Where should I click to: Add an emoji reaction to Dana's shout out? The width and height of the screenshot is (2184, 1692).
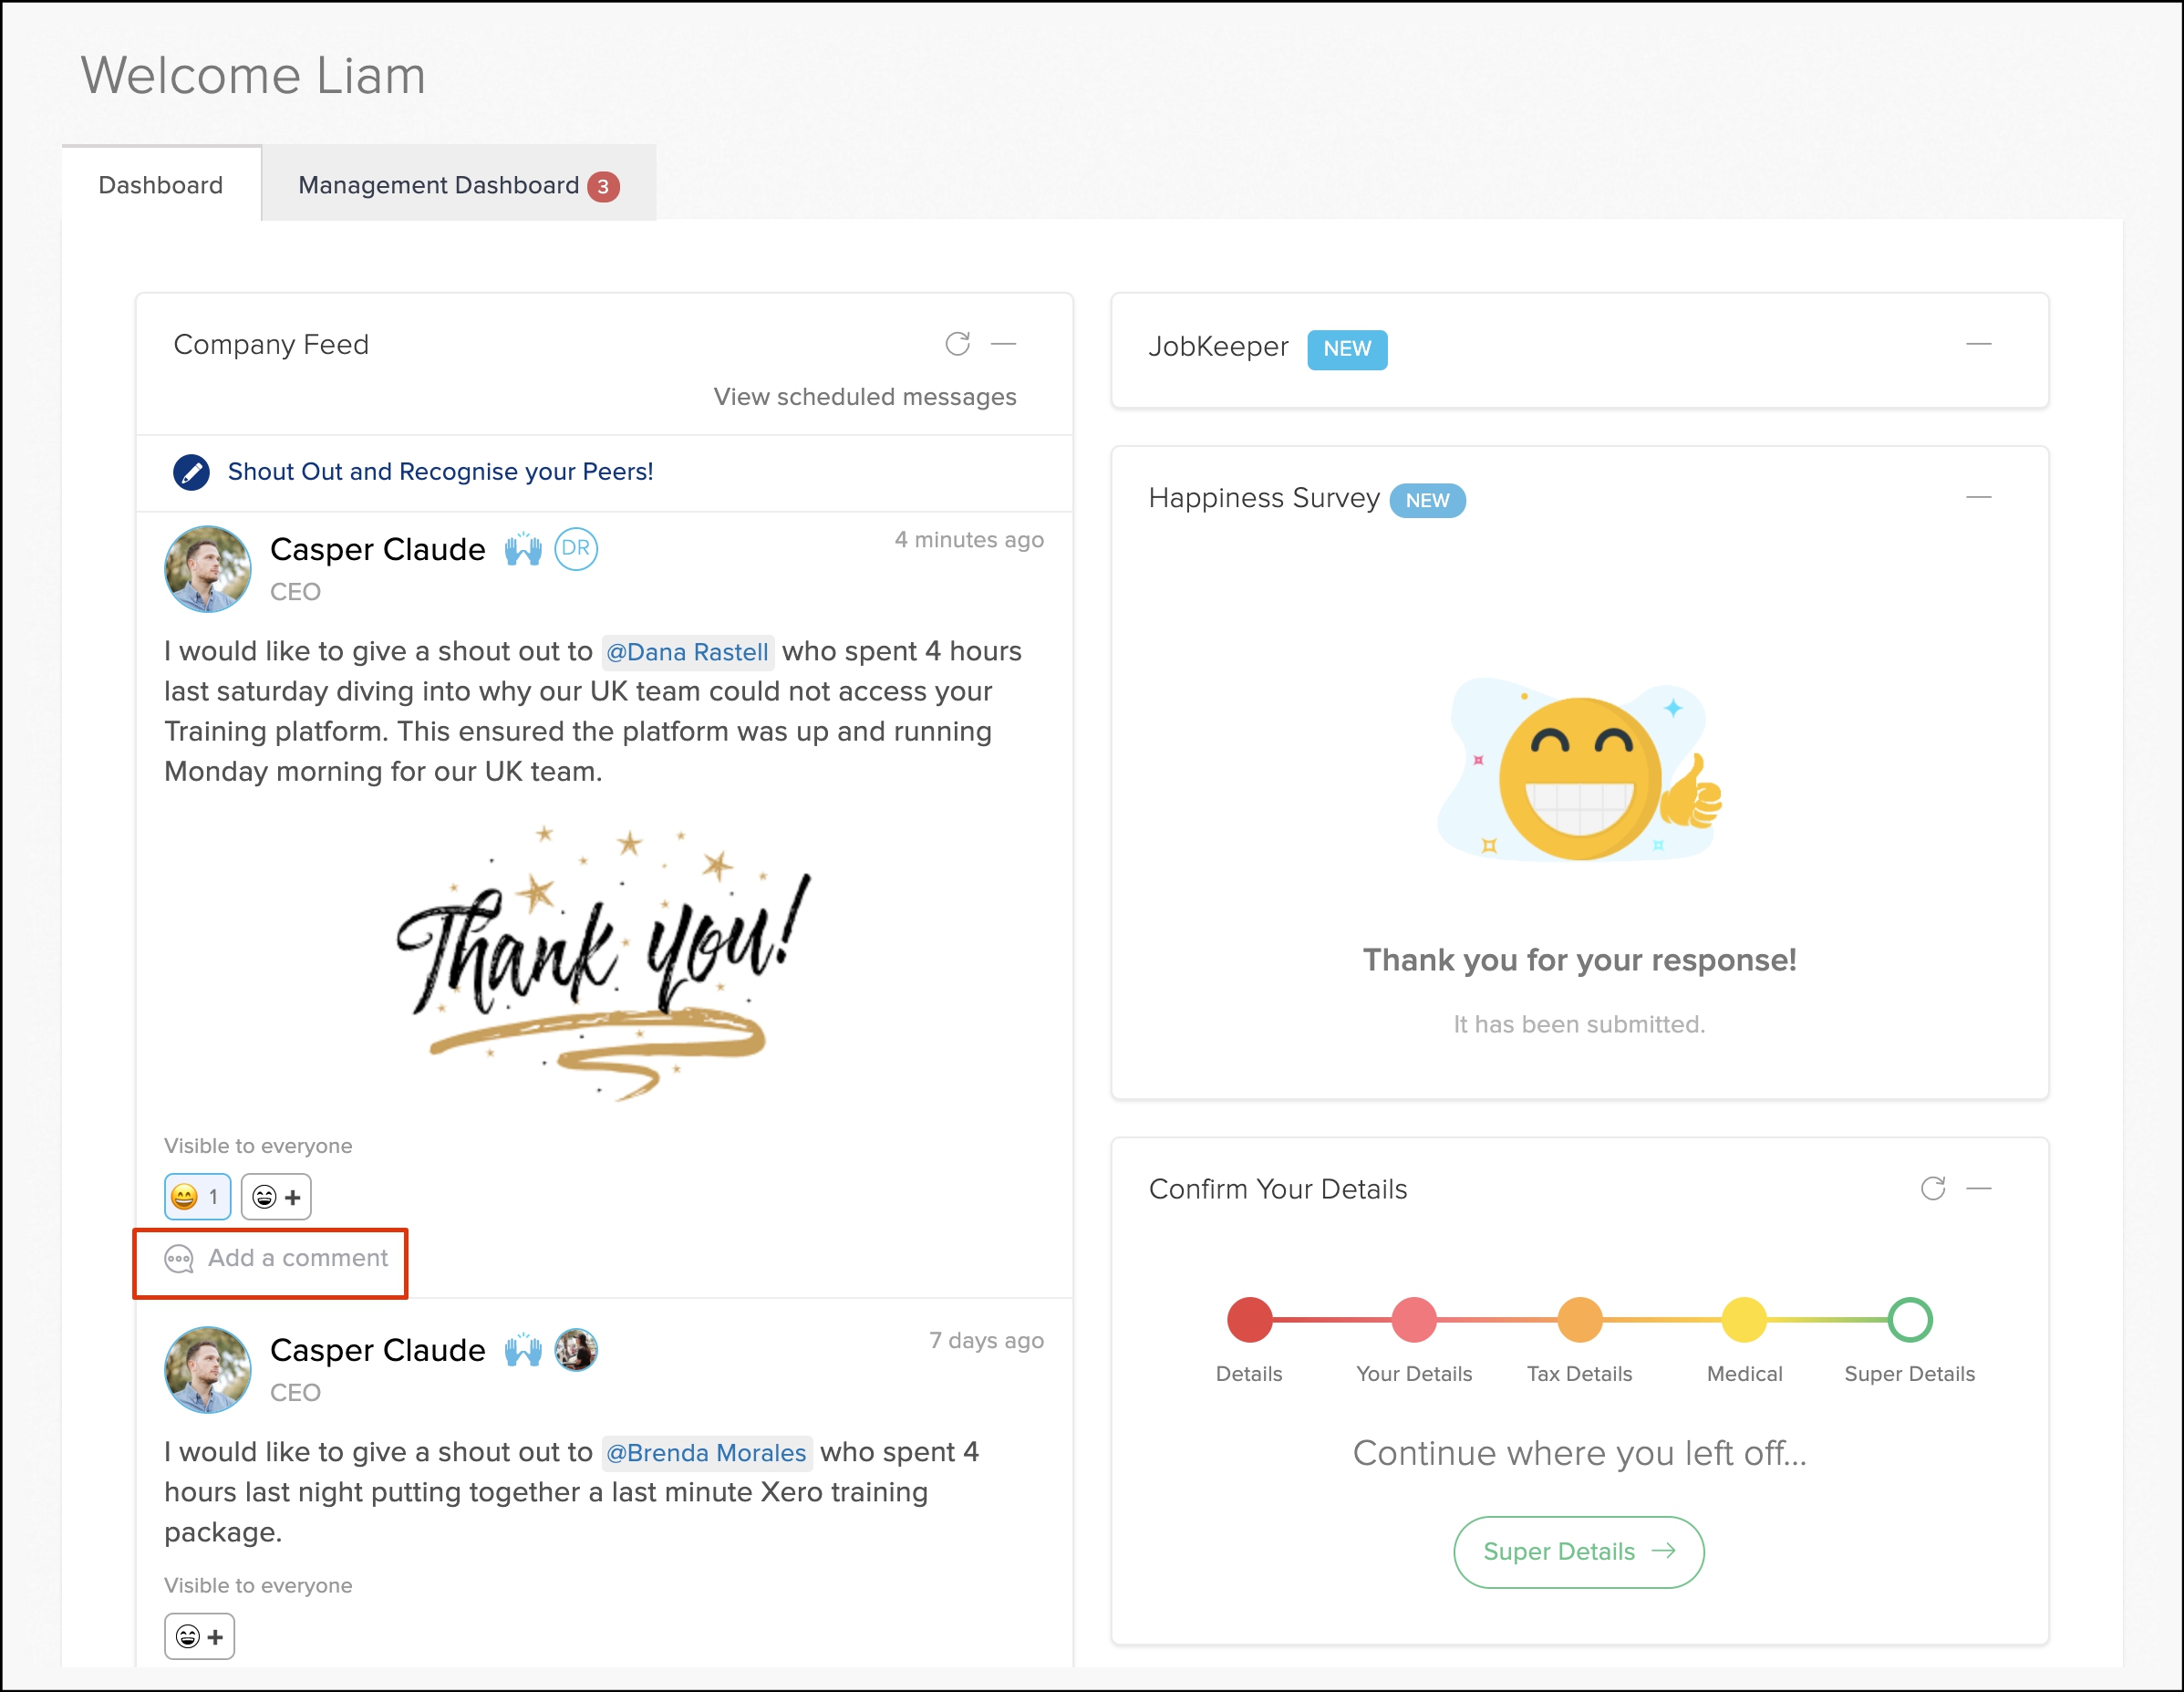[x=276, y=1197]
